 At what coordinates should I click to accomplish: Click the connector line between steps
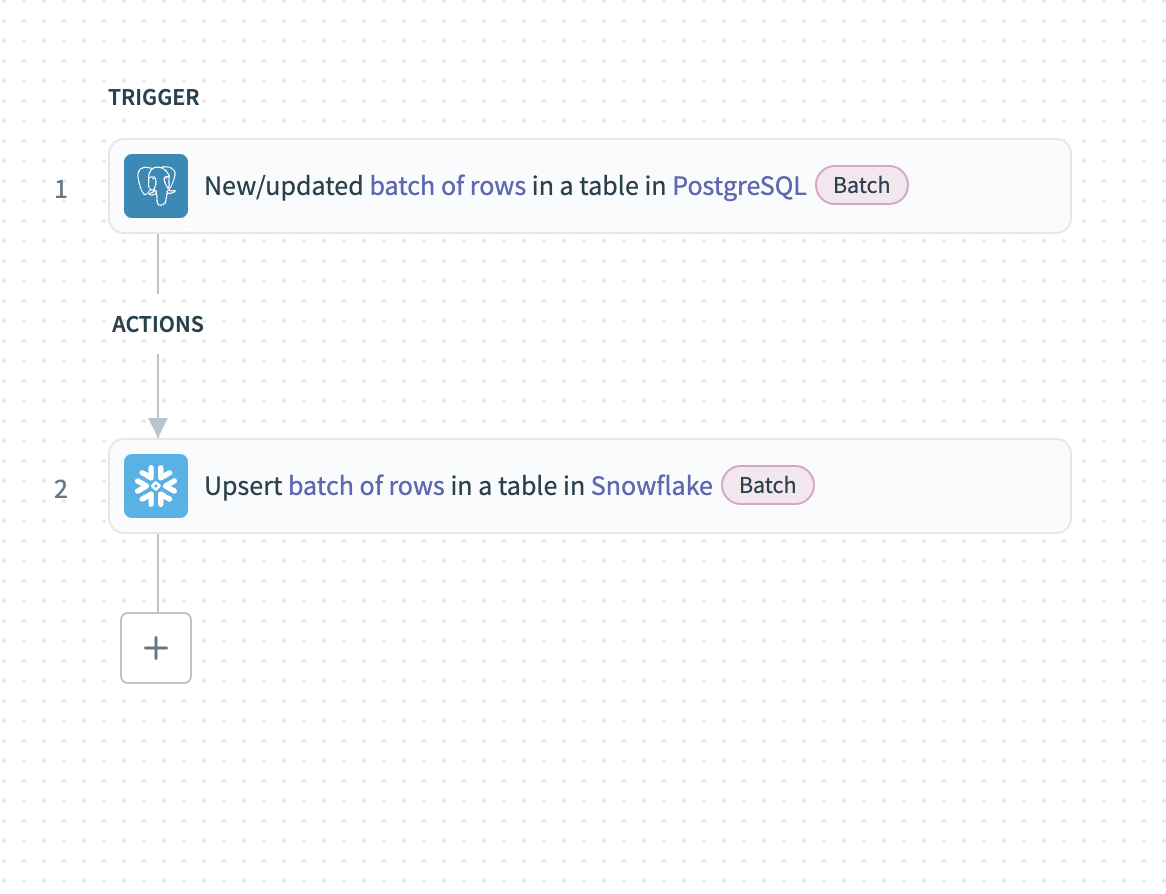[157, 385]
